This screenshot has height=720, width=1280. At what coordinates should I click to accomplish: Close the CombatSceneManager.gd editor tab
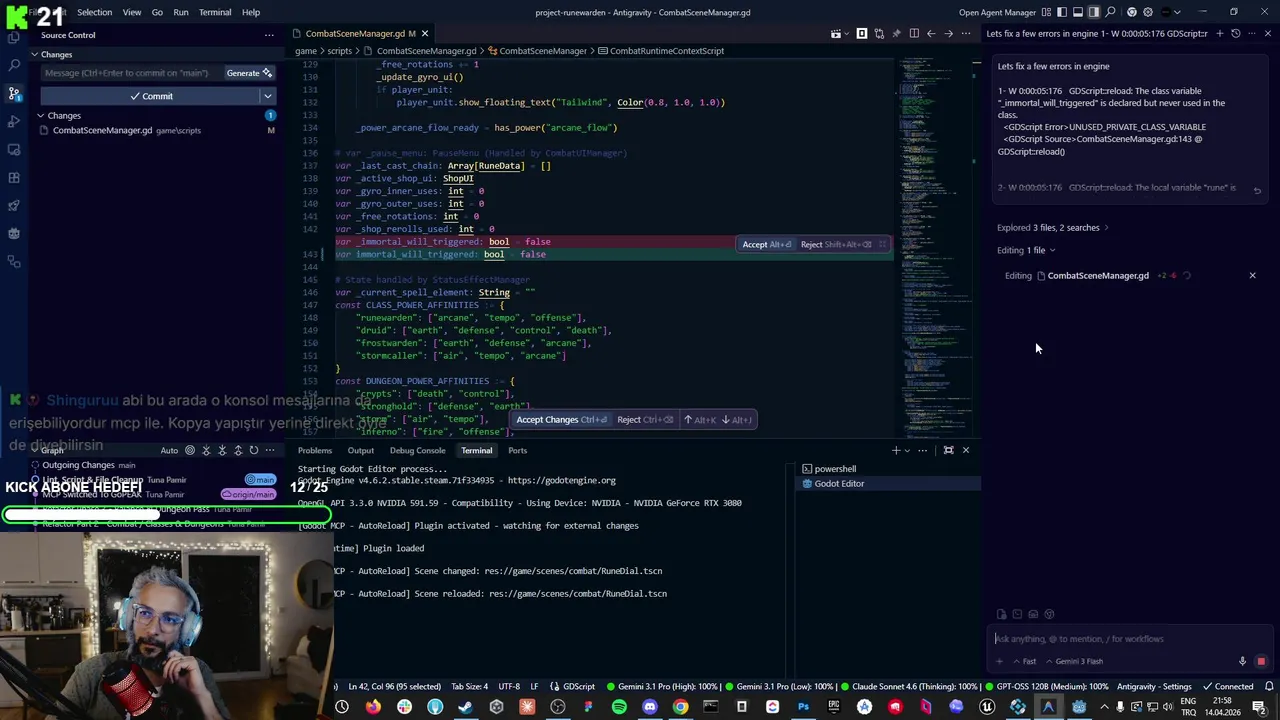(425, 34)
